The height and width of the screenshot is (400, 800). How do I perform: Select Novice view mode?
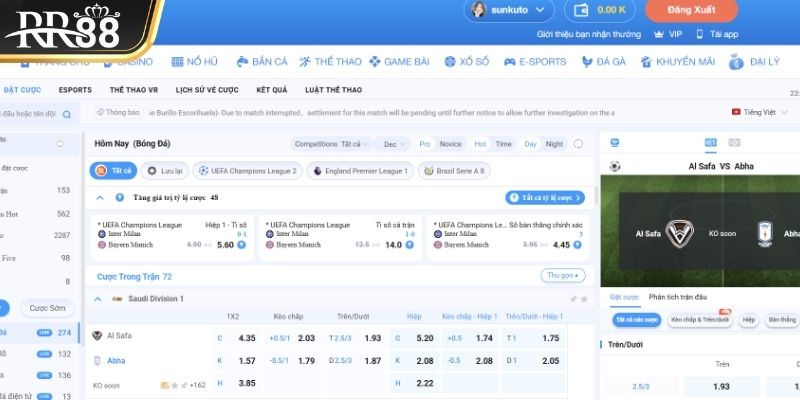coord(451,144)
